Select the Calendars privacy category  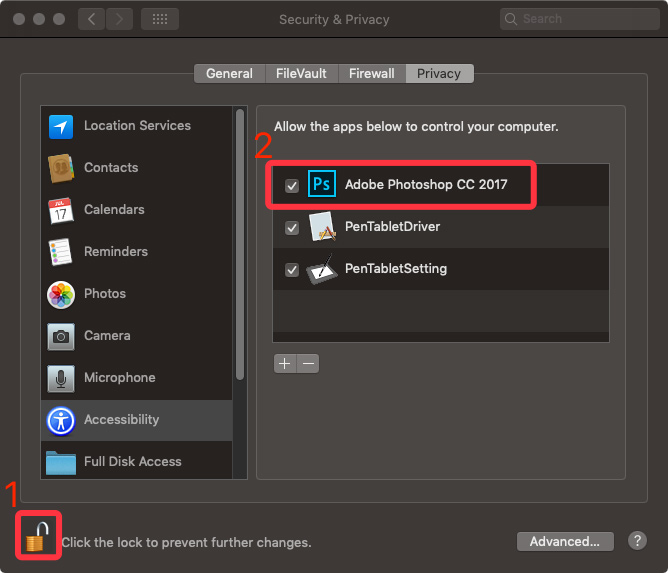pyautogui.click(x=136, y=210)
